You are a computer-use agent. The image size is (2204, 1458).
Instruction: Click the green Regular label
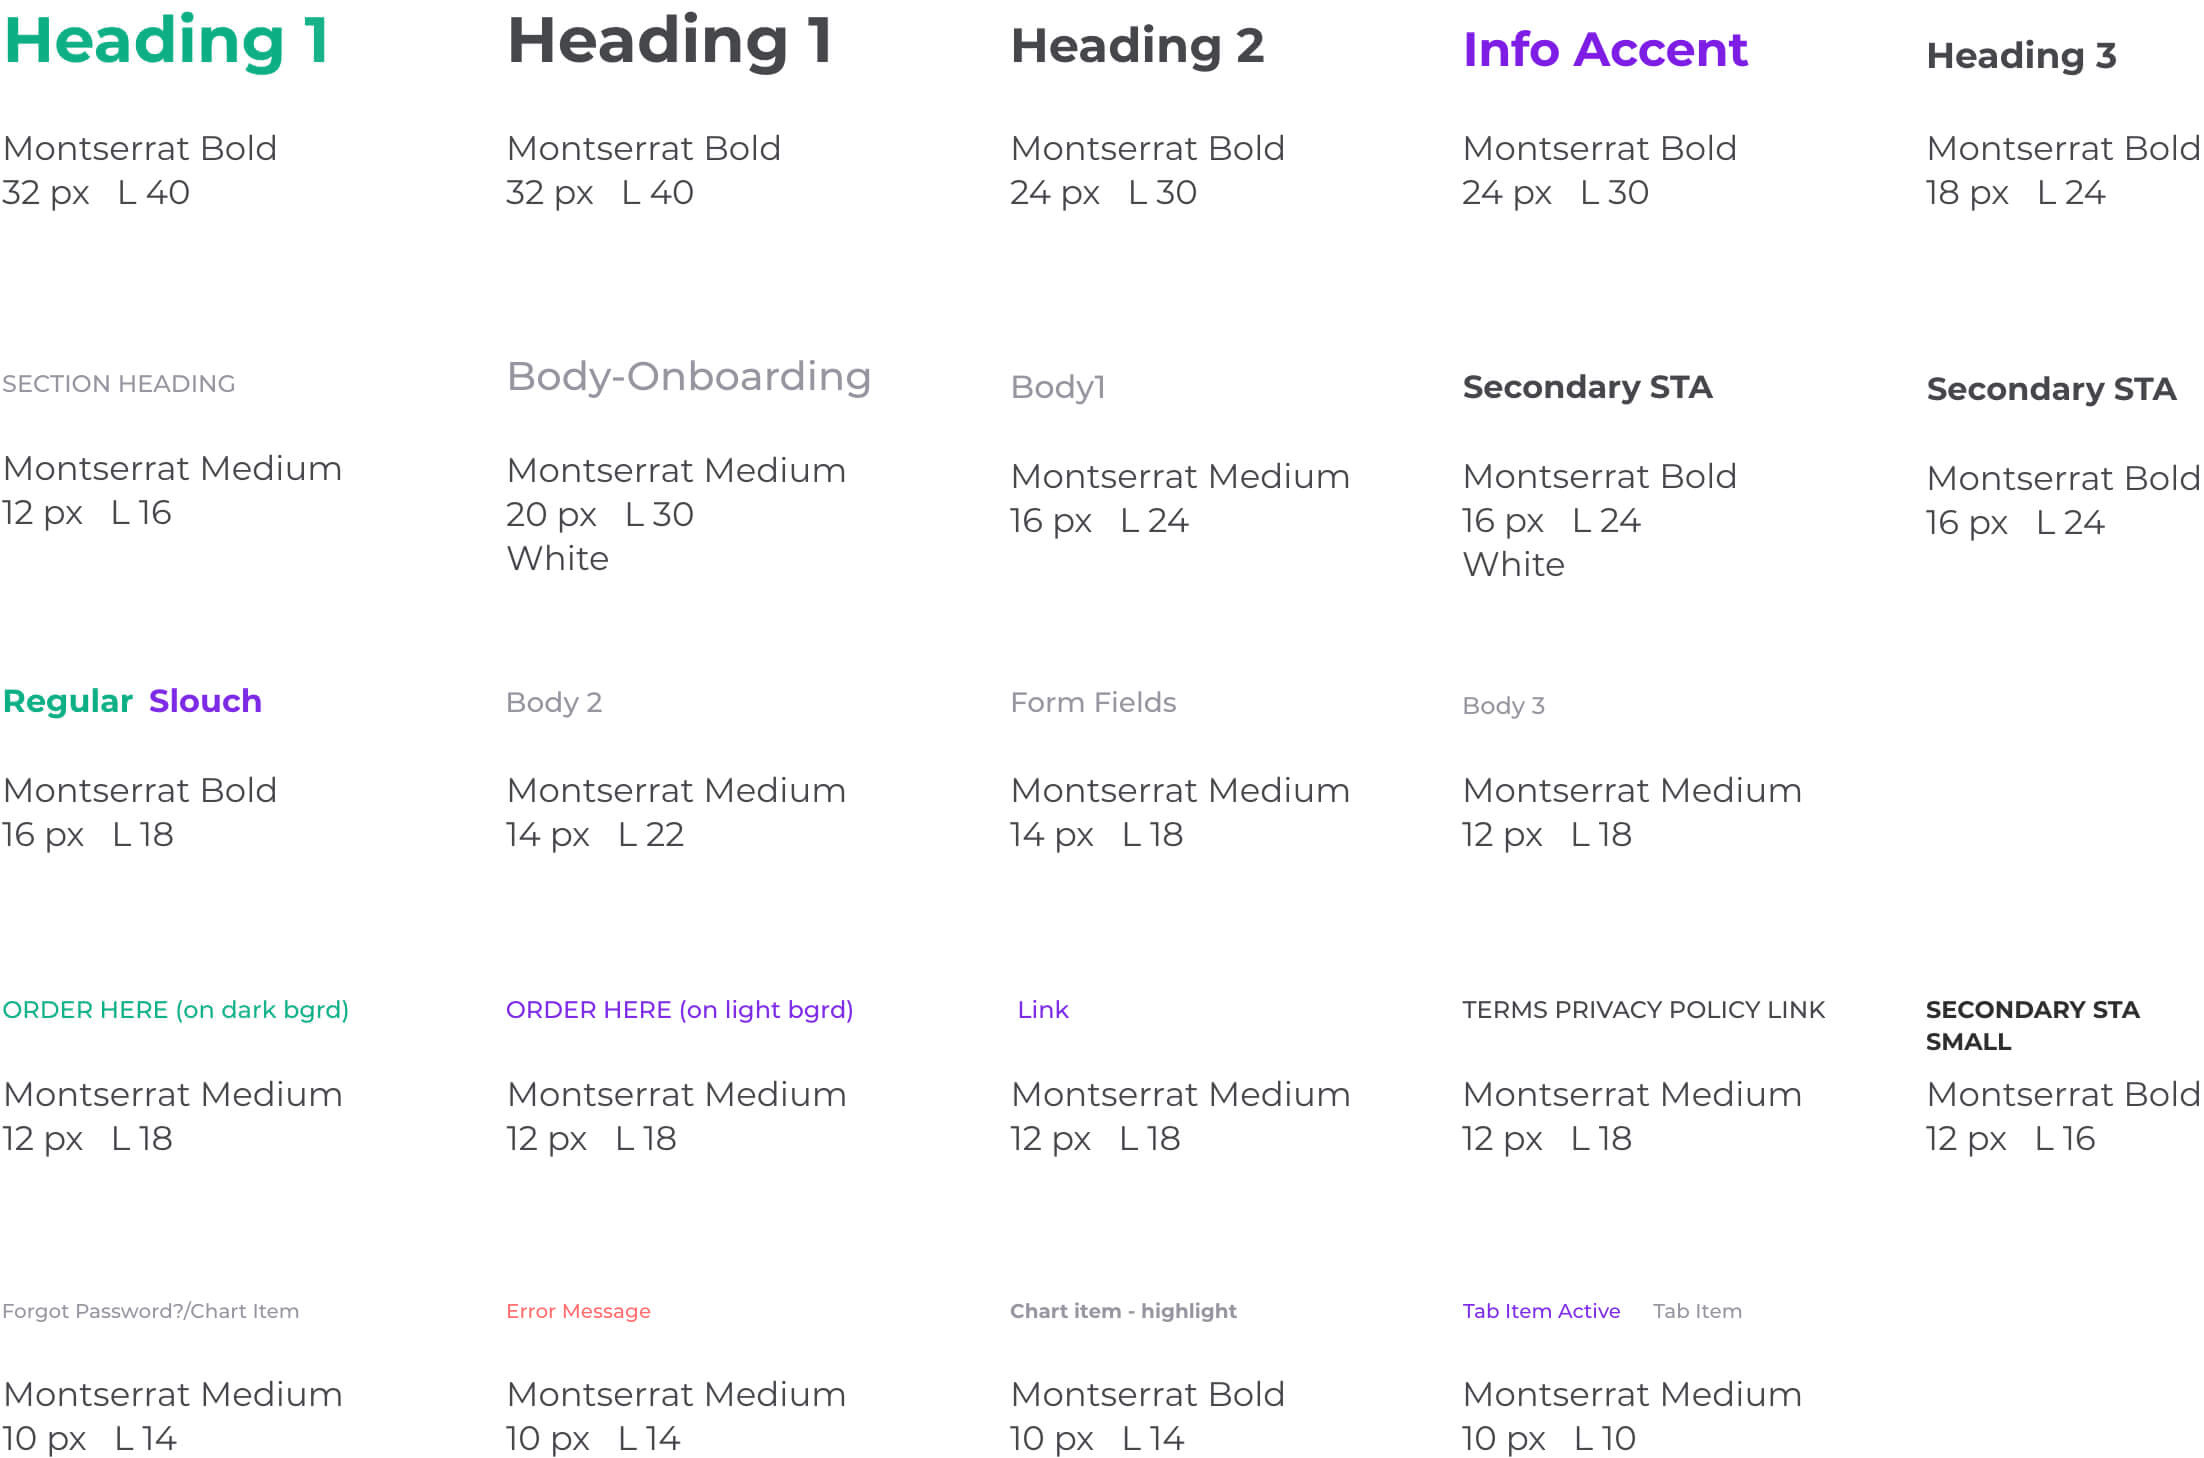[x=68, y=702]
